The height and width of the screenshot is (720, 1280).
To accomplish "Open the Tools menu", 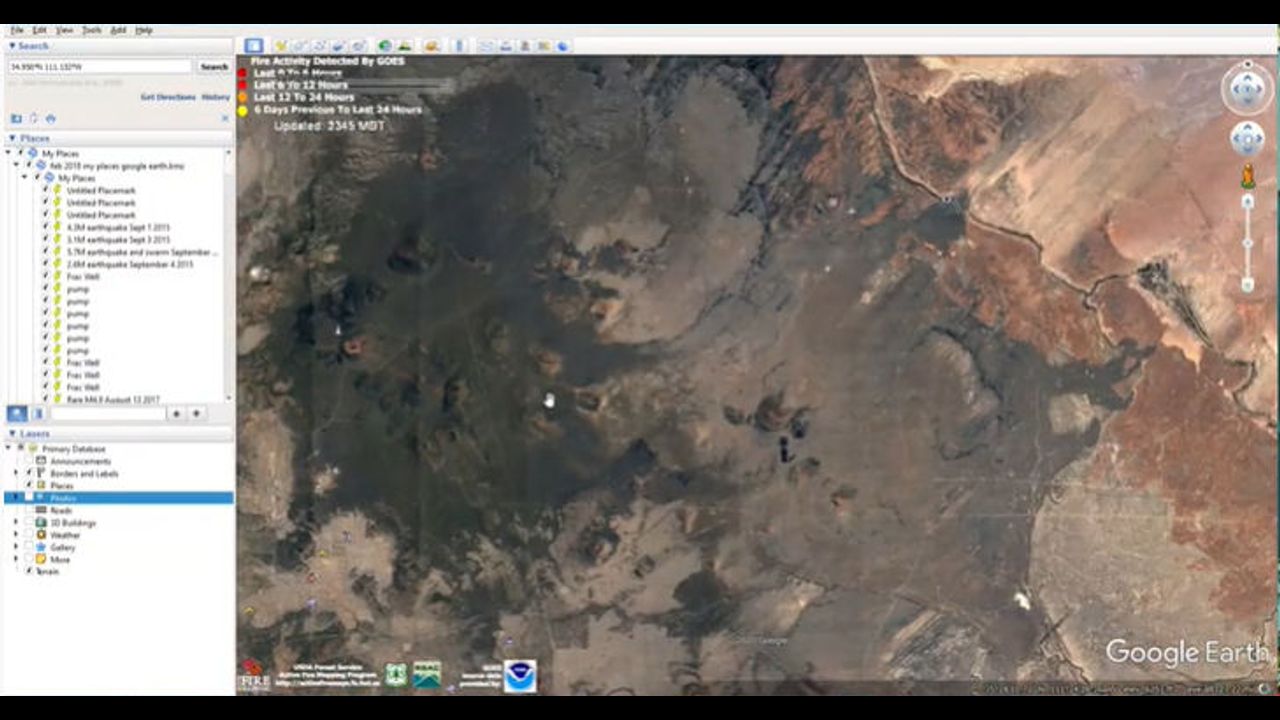I will [91, 31].
